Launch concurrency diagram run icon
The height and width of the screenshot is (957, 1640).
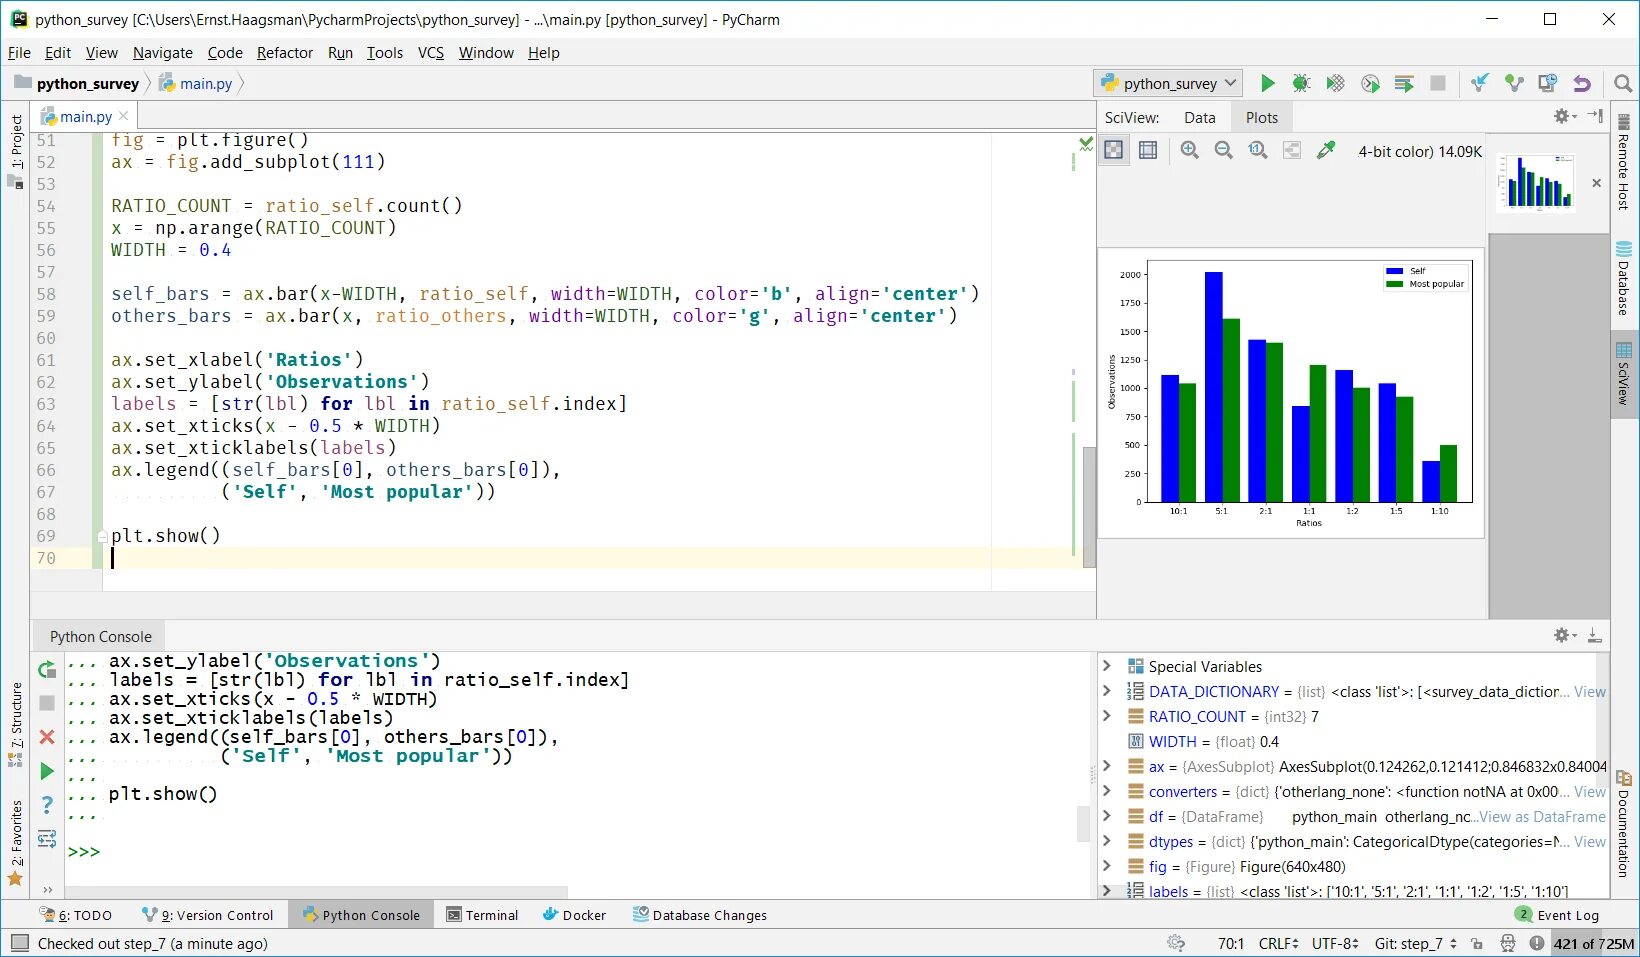[x=1404, y=84]
